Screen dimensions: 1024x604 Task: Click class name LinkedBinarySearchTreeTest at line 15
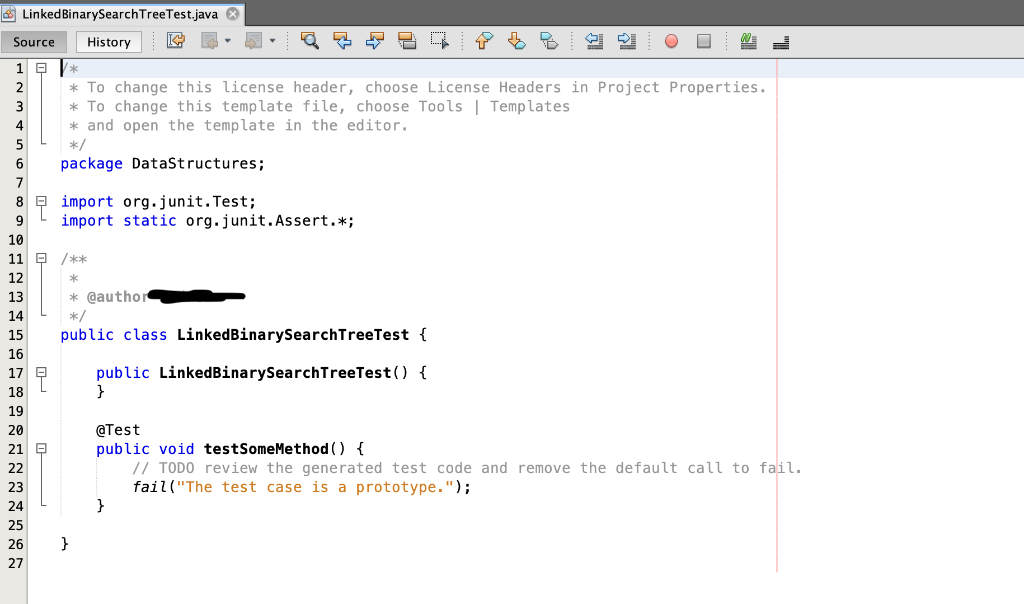(x=293, y=335)
